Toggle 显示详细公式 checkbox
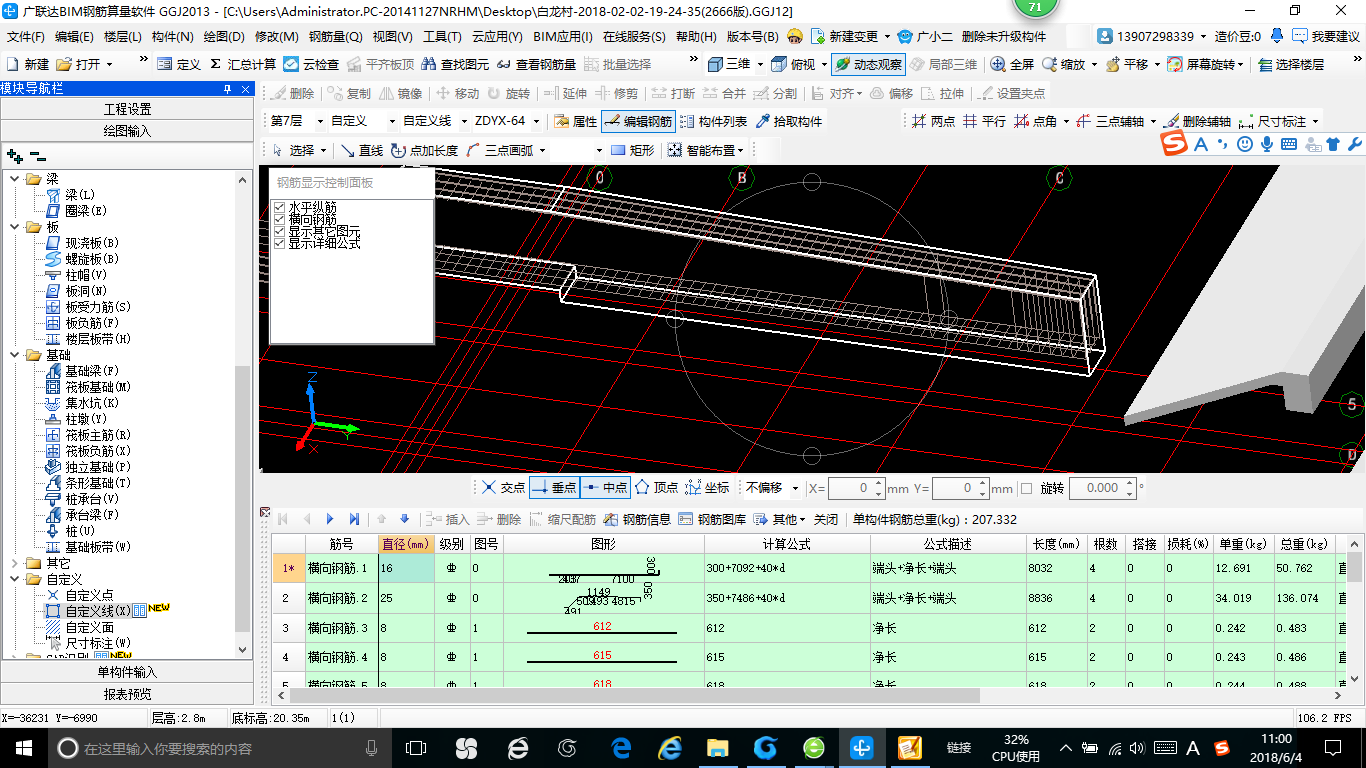Image resolution: width=1366 pixels, height=768 pixels. 279,243
